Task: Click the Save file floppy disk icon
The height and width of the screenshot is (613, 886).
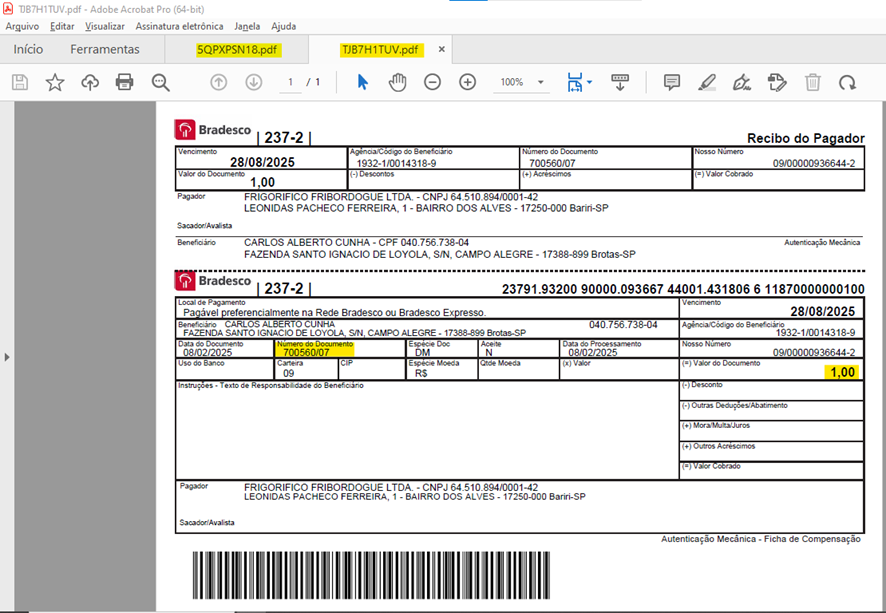Action: [20, 82]
